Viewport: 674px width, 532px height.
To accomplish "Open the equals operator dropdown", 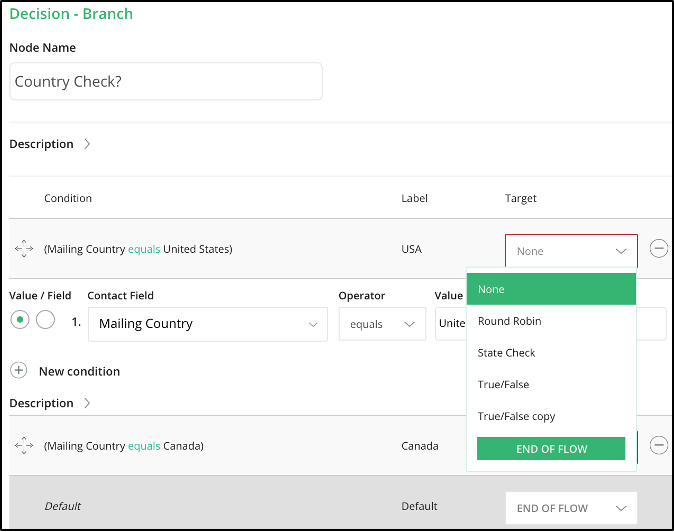I will point(382,324).
